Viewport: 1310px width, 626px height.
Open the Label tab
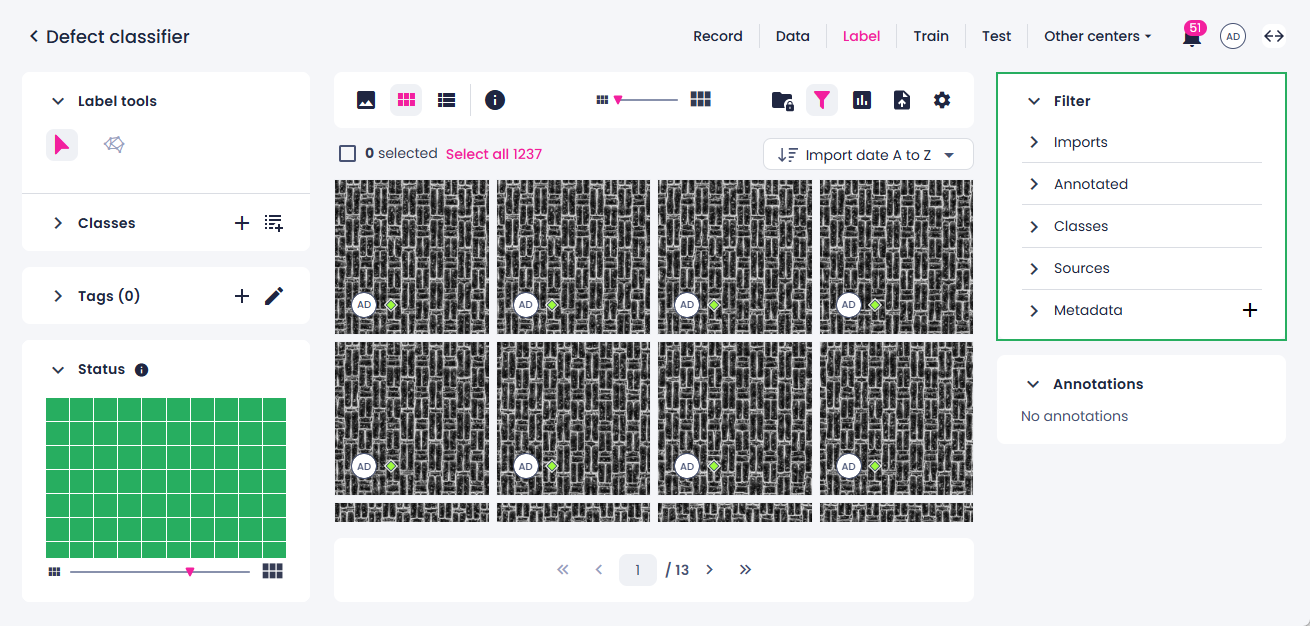pos(862,36)
